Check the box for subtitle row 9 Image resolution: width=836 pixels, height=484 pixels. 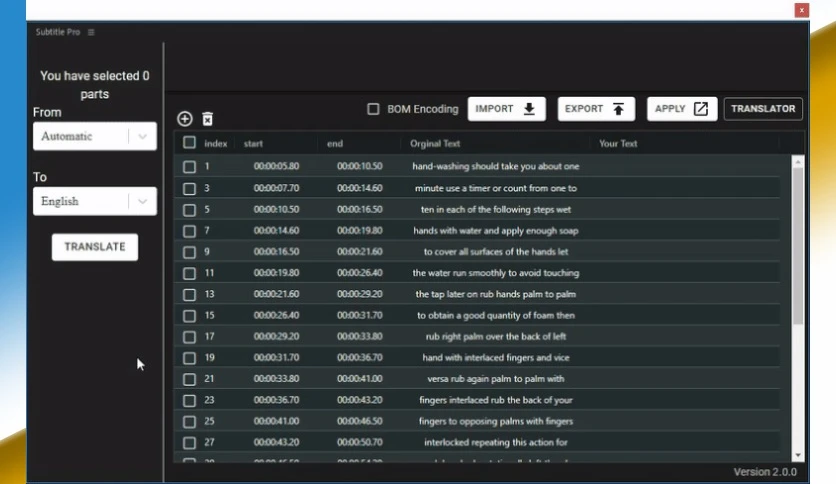[x=189, y=252]
